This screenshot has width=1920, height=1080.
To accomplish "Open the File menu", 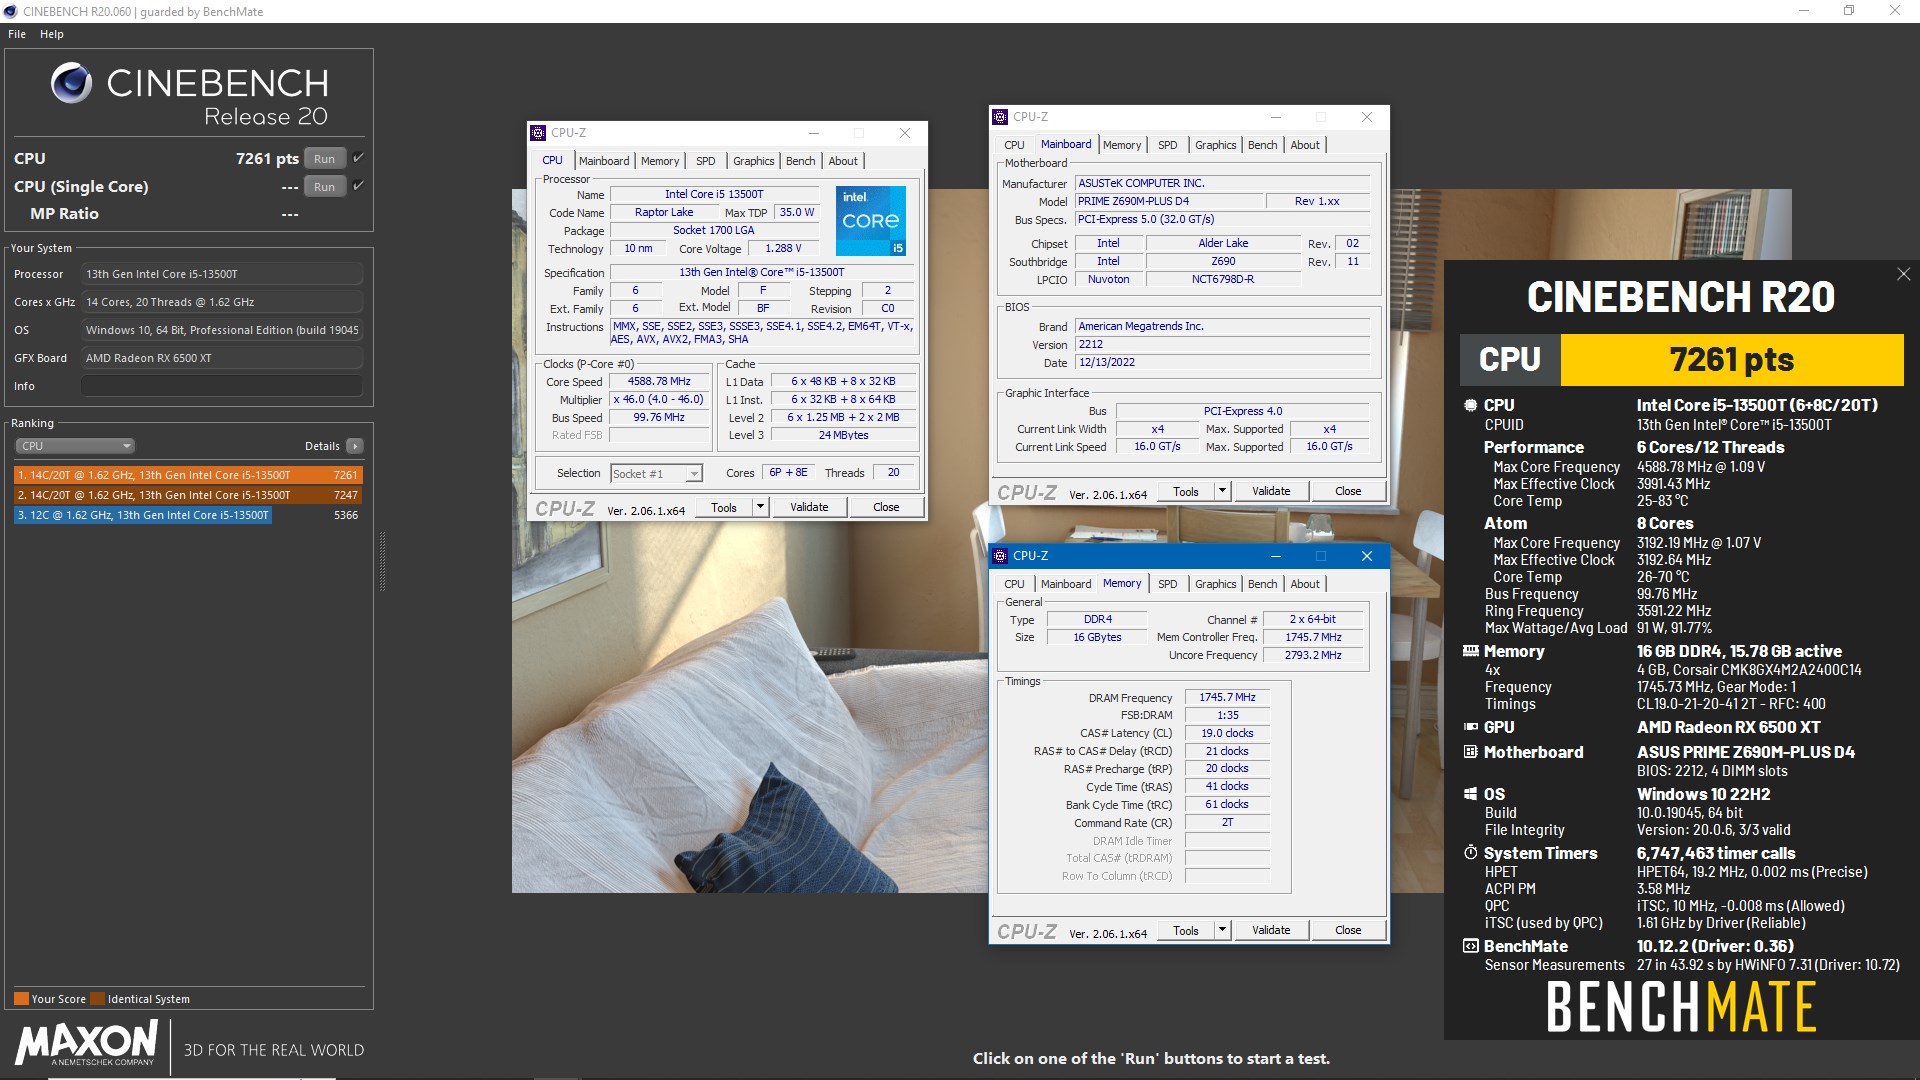I will point(17,34).
